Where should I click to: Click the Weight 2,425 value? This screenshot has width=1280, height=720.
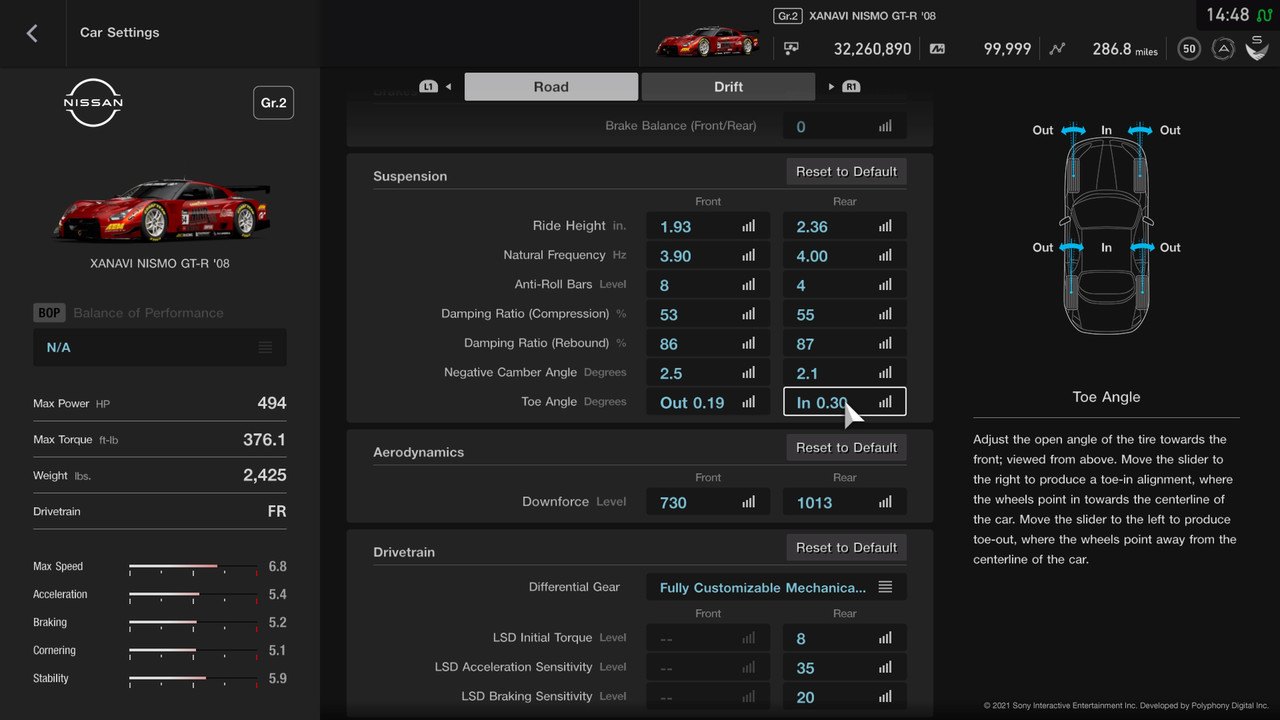point(265,475)
